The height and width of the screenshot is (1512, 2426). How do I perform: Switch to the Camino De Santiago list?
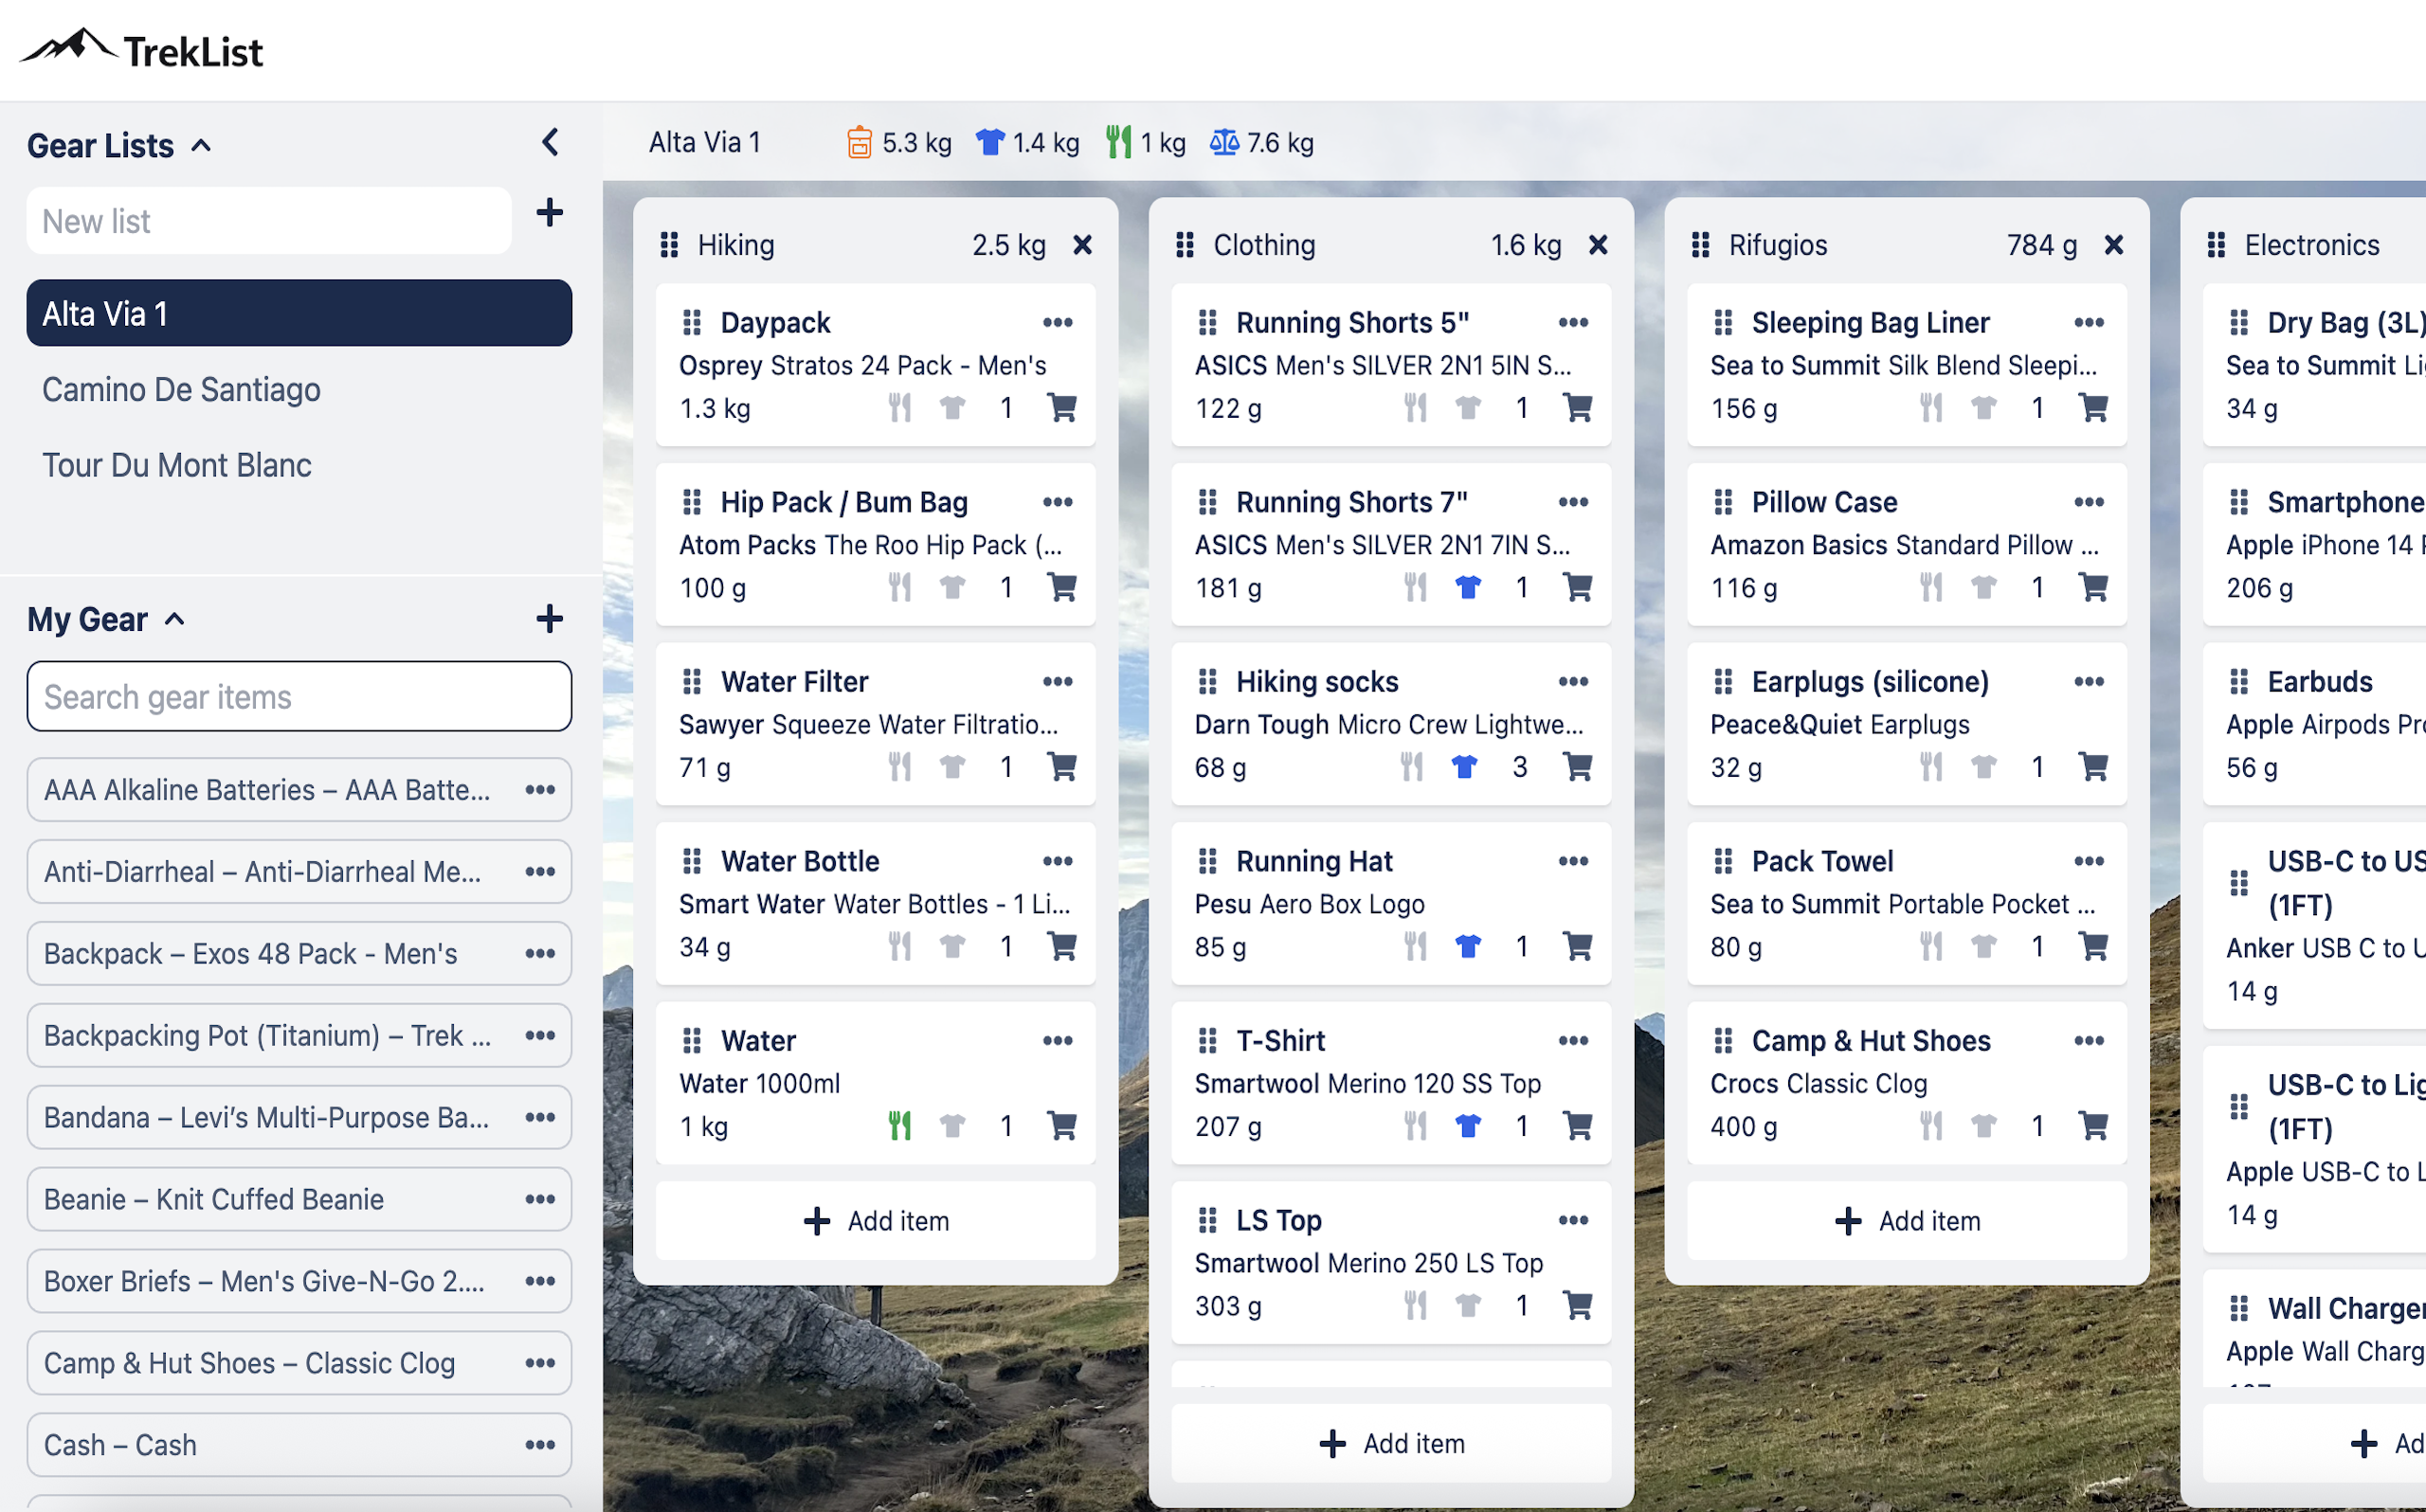(x=181, y=389)
